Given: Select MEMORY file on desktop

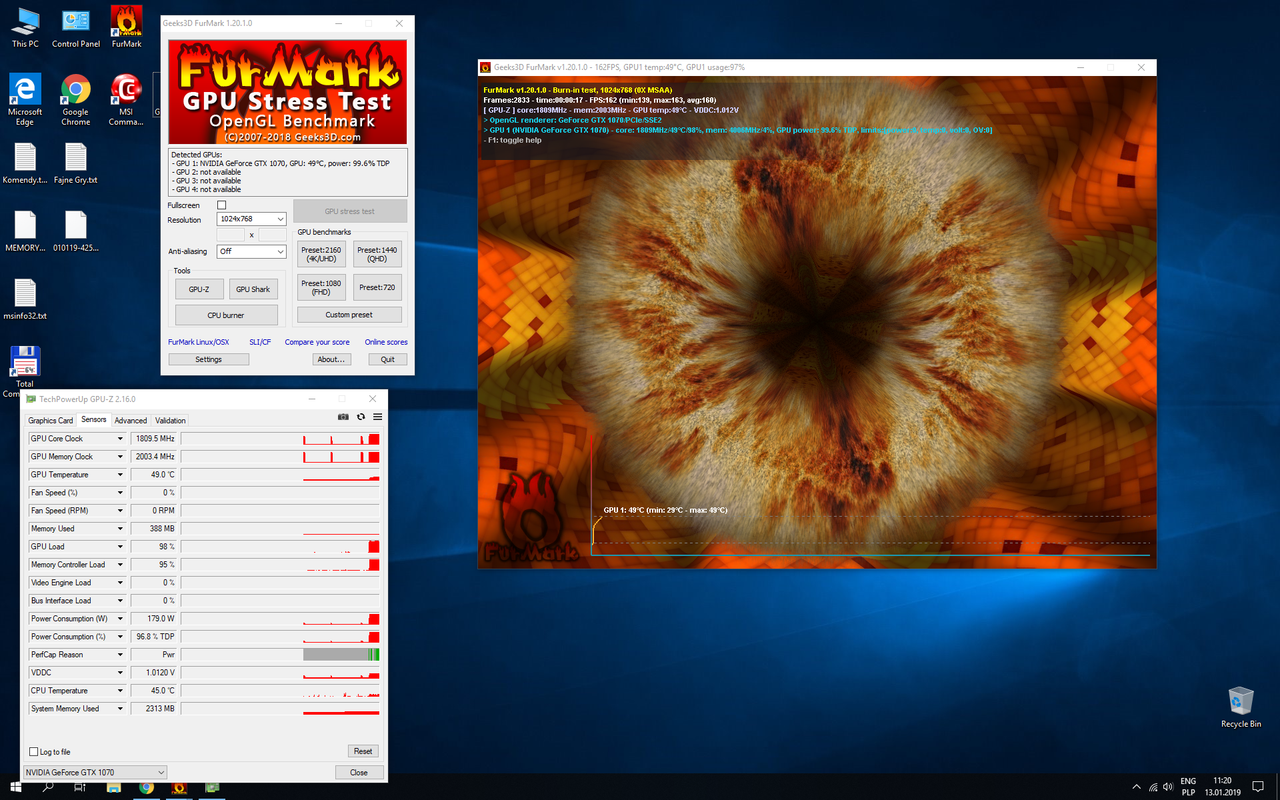Looking at the screenshot, I should (25, 231).
